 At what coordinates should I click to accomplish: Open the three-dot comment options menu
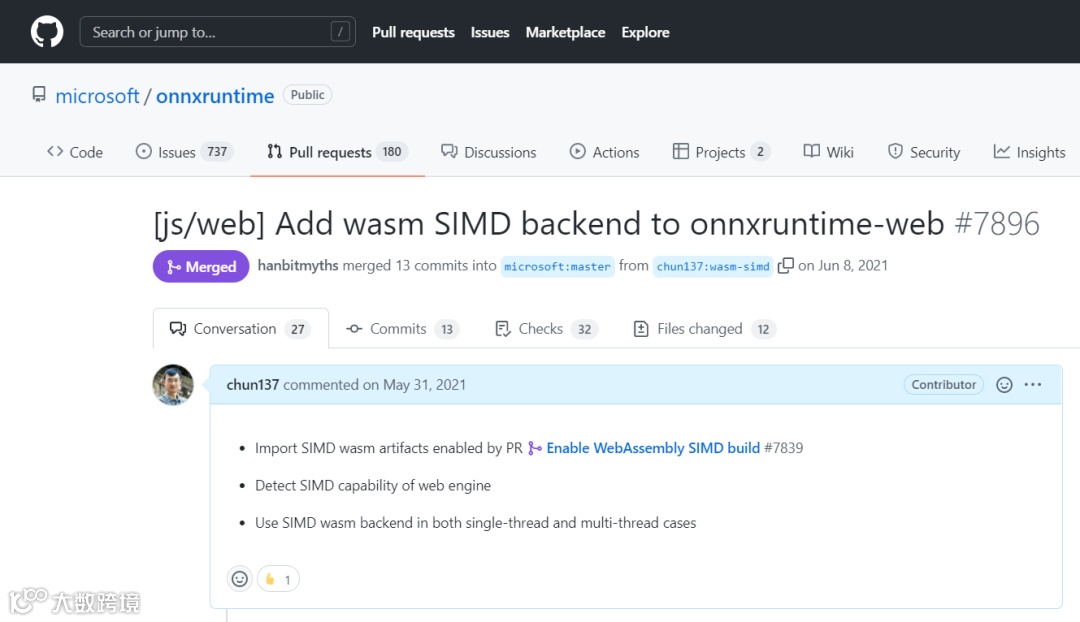(1033, 385)
